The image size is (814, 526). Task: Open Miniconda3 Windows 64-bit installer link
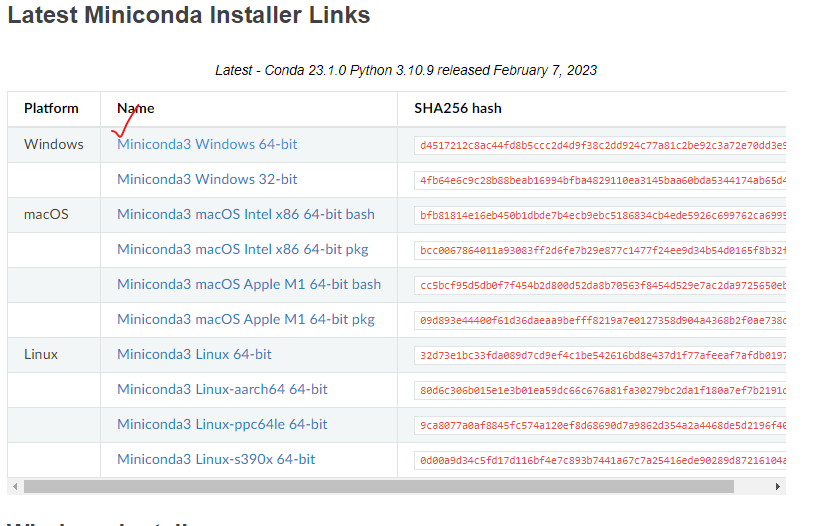207,144
